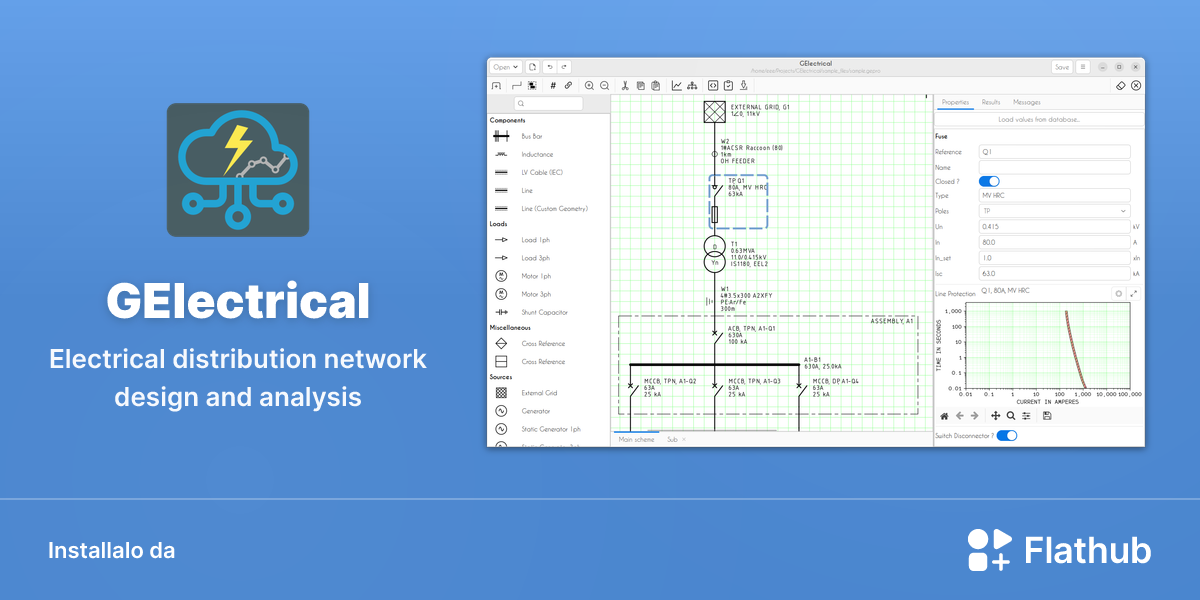Select the plot magnifier zoom tool
This screenshot has width=1200, height=600.
[x=1011, y=415]
